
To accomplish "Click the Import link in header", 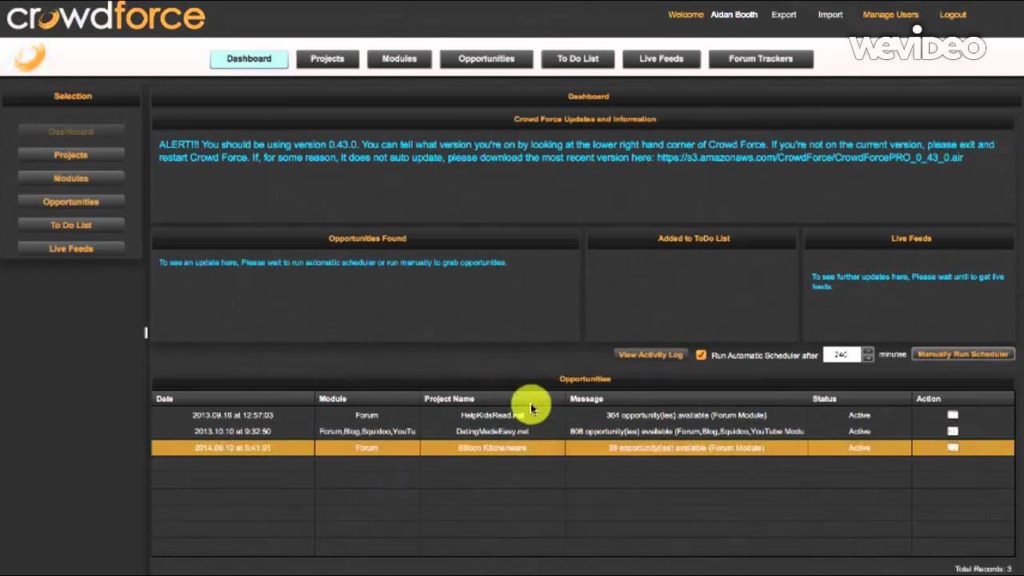I will coord(830,14).
